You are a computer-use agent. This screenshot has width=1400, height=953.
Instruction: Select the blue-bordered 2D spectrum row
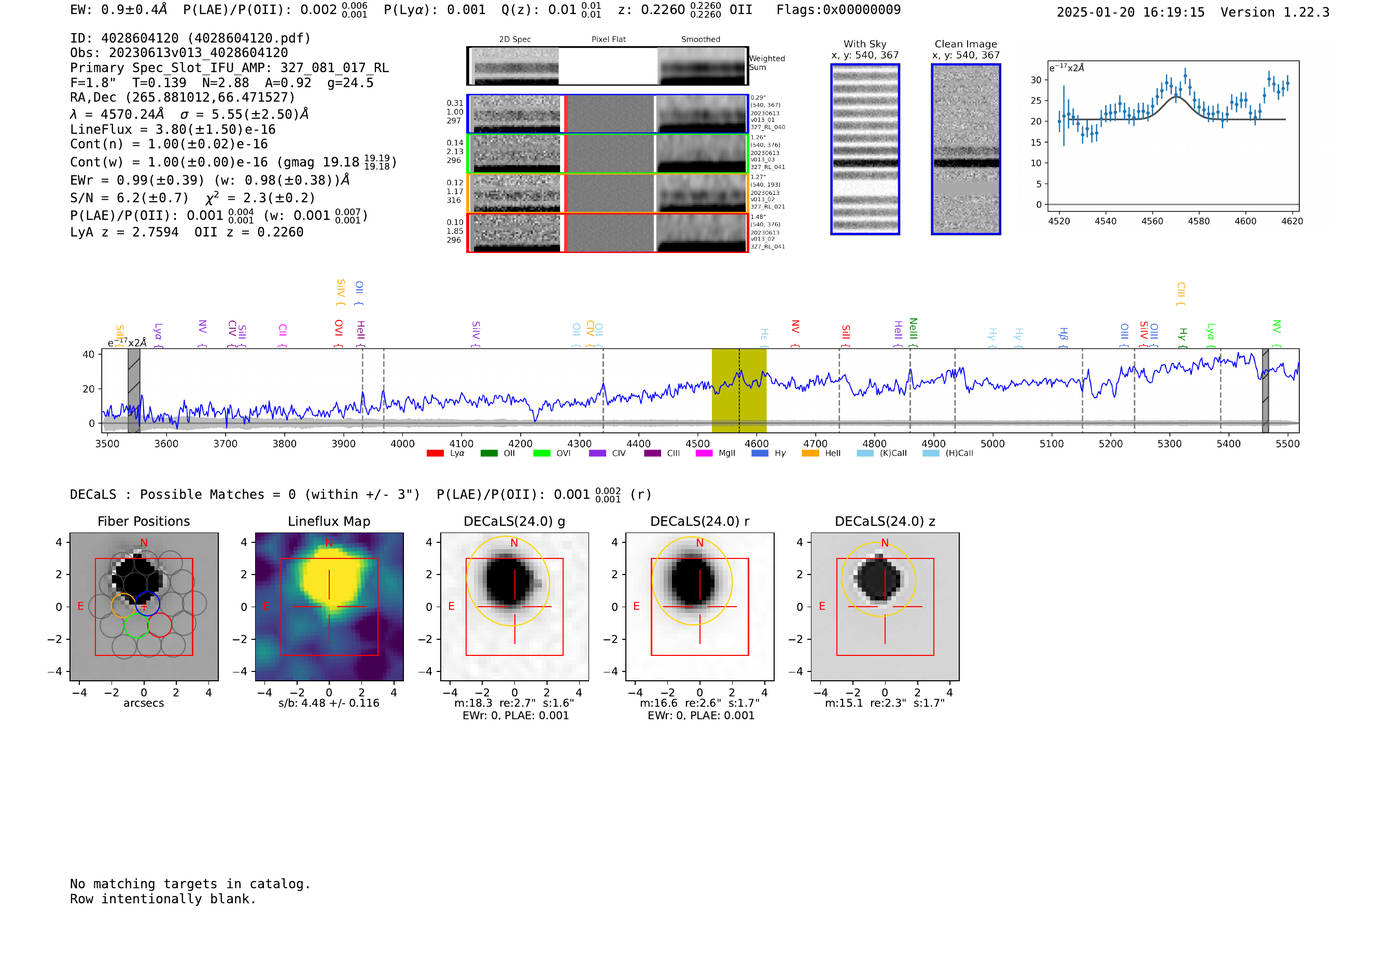click(608, 114)
